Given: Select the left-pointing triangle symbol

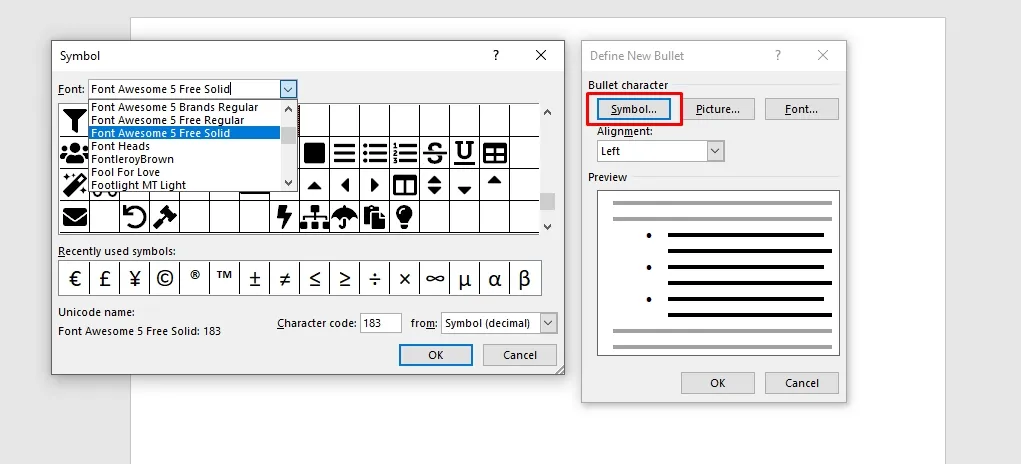Looking at the screenshot, I should click(345, 185).
